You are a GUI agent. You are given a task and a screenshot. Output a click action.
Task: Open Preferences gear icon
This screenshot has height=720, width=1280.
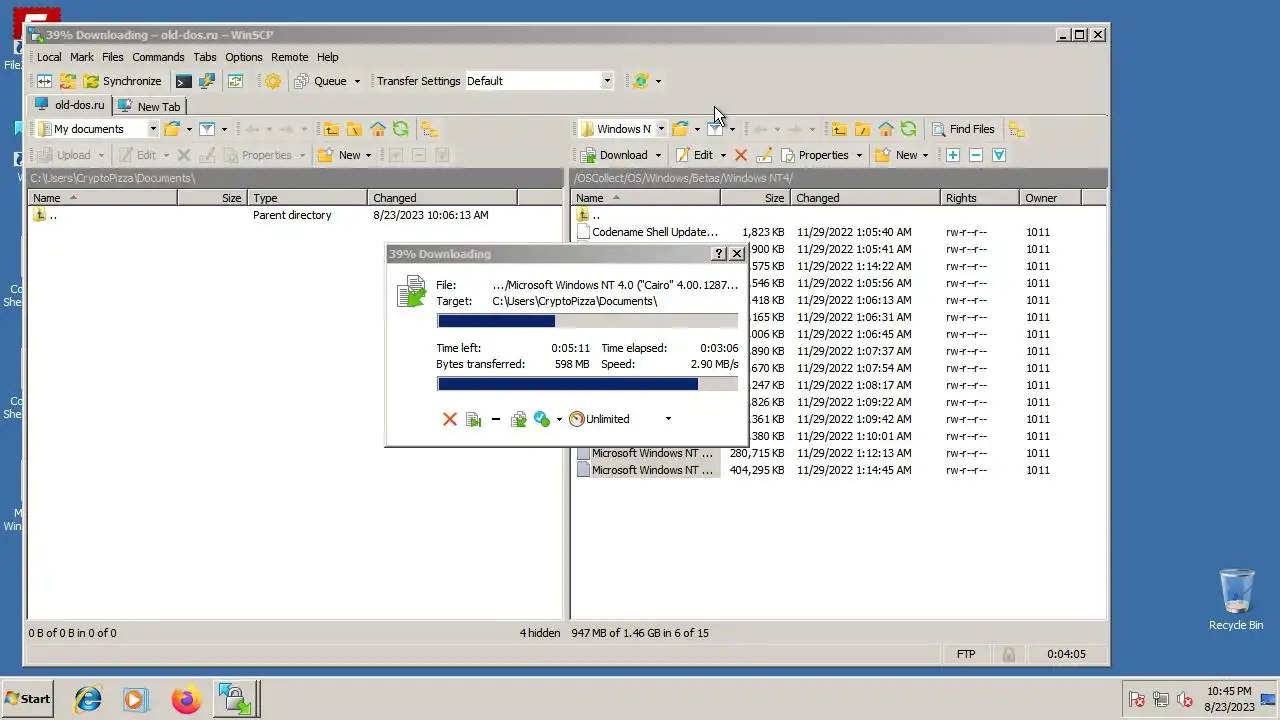point(272,81)
